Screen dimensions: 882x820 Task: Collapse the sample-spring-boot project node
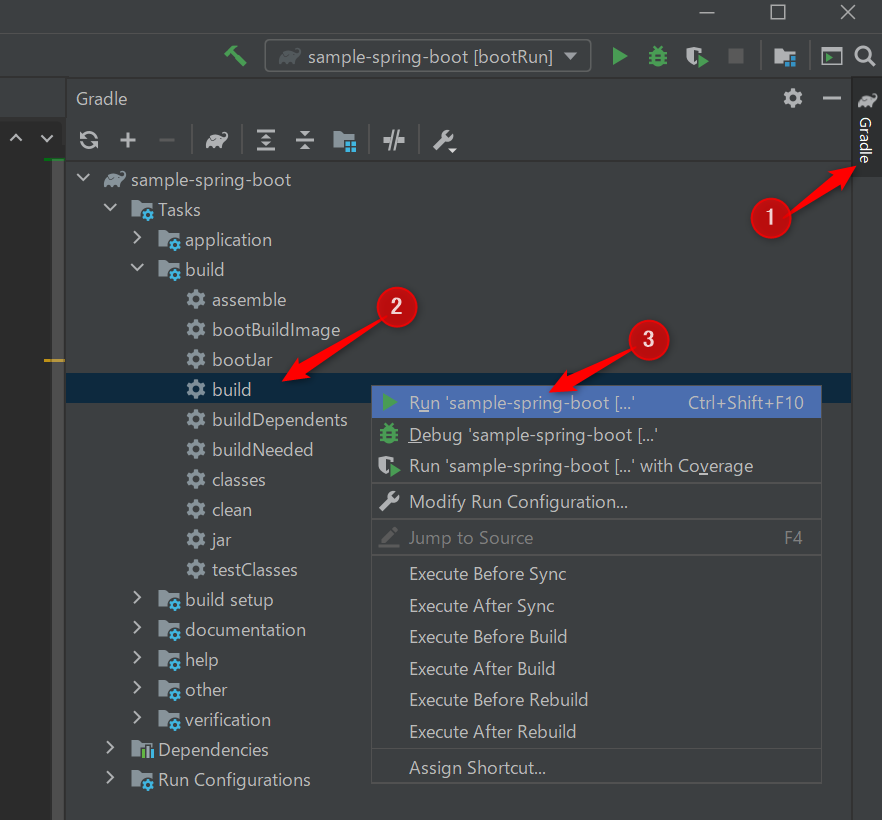(83, 178)
